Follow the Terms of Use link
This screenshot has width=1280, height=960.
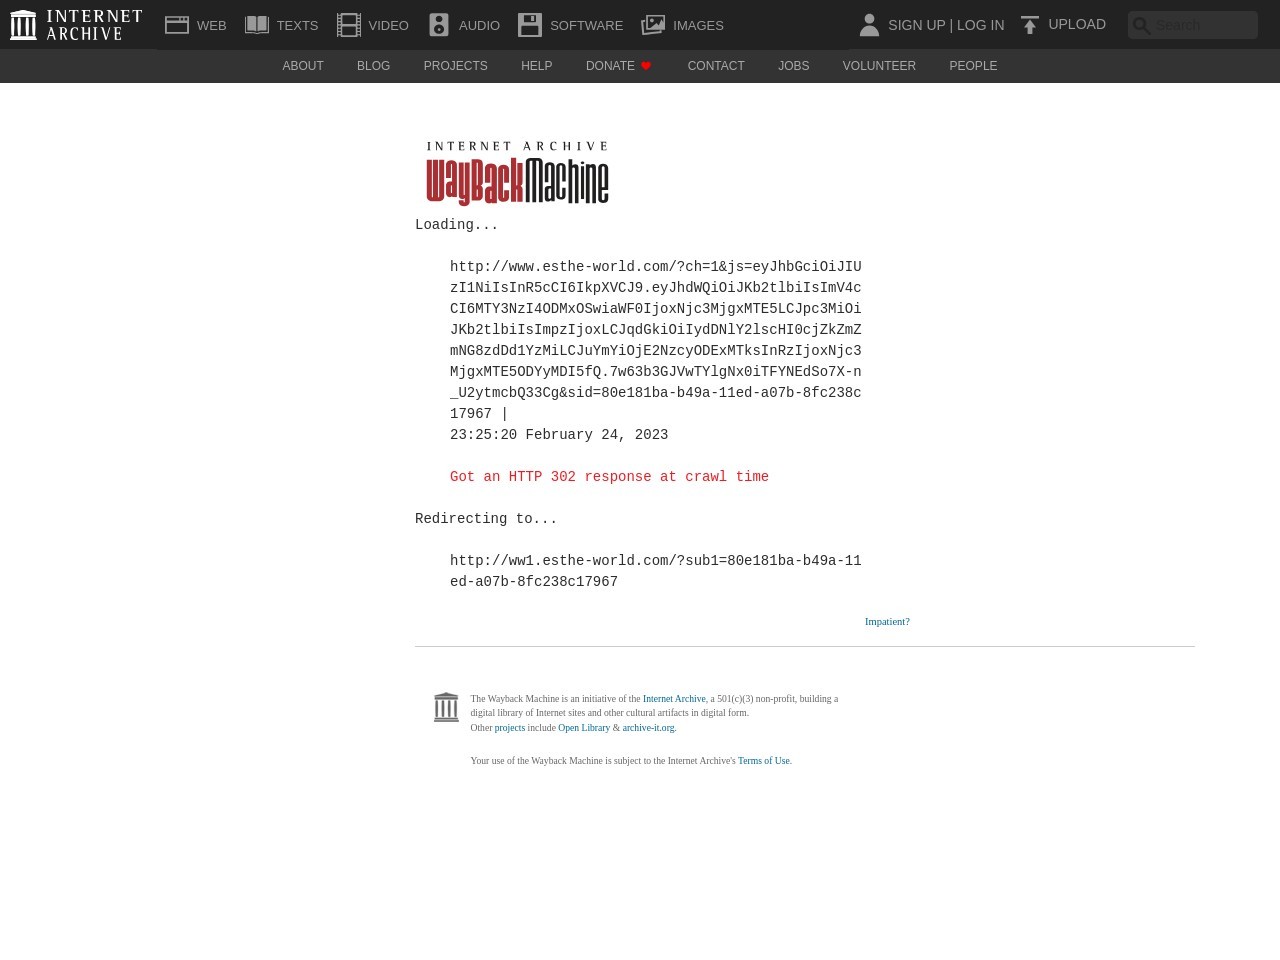(763, 761)
